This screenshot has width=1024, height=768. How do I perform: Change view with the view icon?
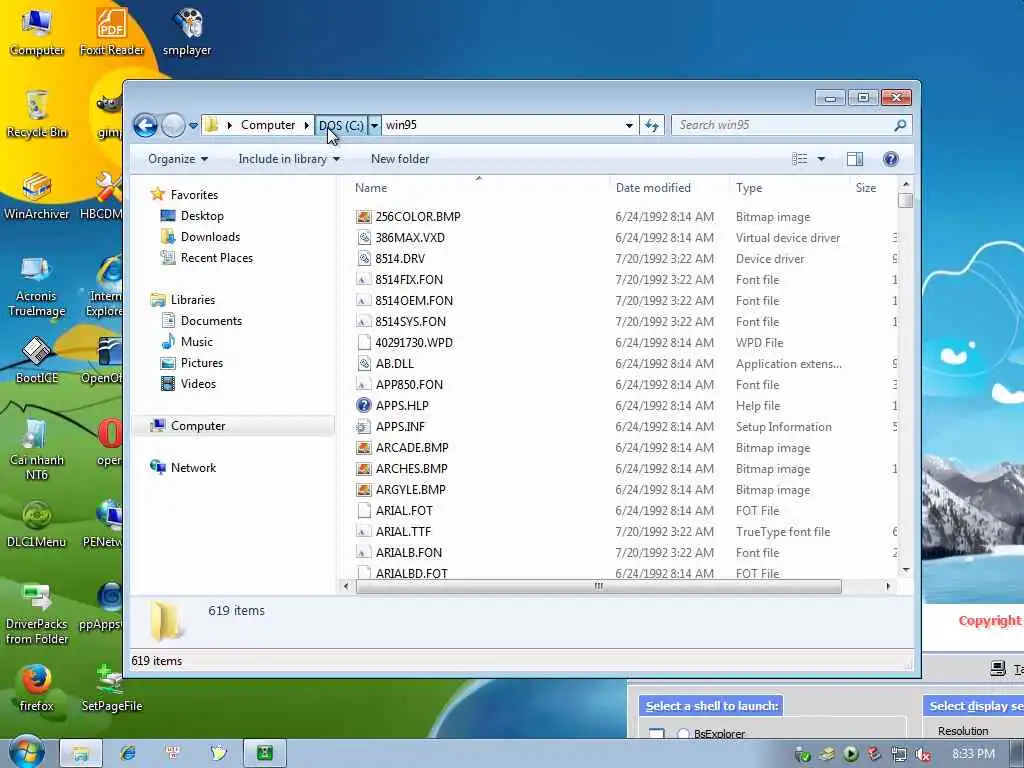pyautogui.click(x=800, y=159)
